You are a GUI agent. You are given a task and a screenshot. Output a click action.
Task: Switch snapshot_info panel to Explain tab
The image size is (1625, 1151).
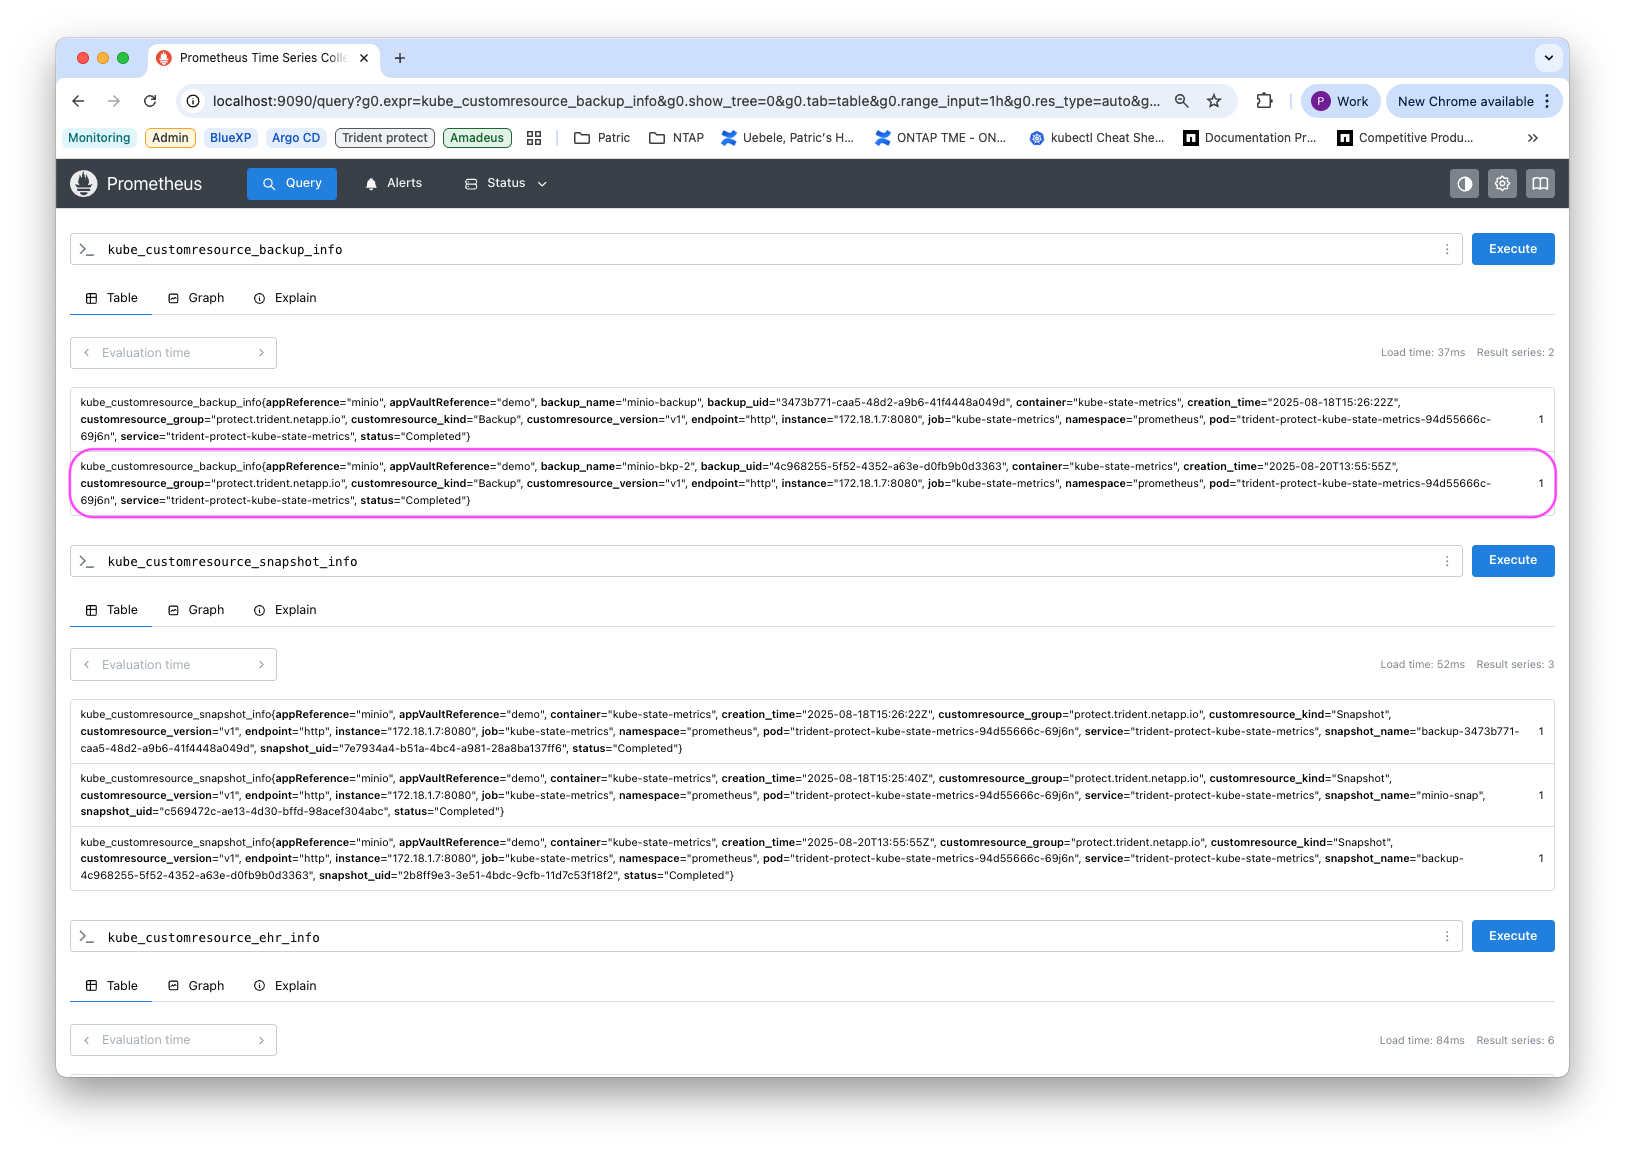point(285,610)
